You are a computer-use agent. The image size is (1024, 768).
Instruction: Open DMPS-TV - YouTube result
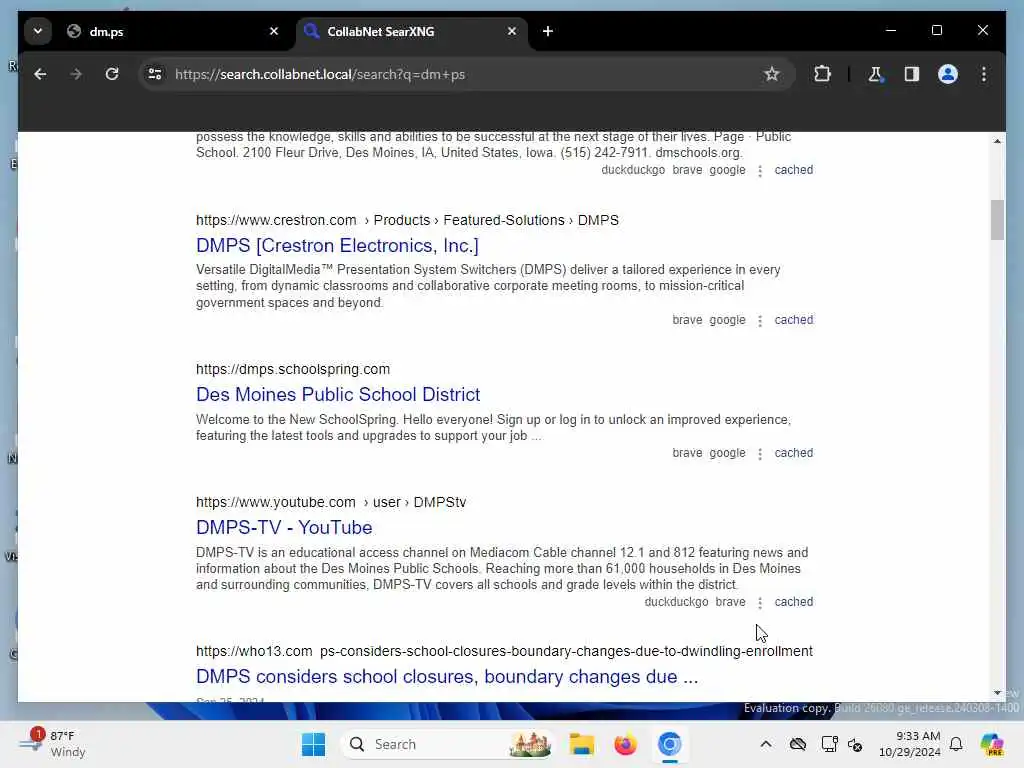284,528
